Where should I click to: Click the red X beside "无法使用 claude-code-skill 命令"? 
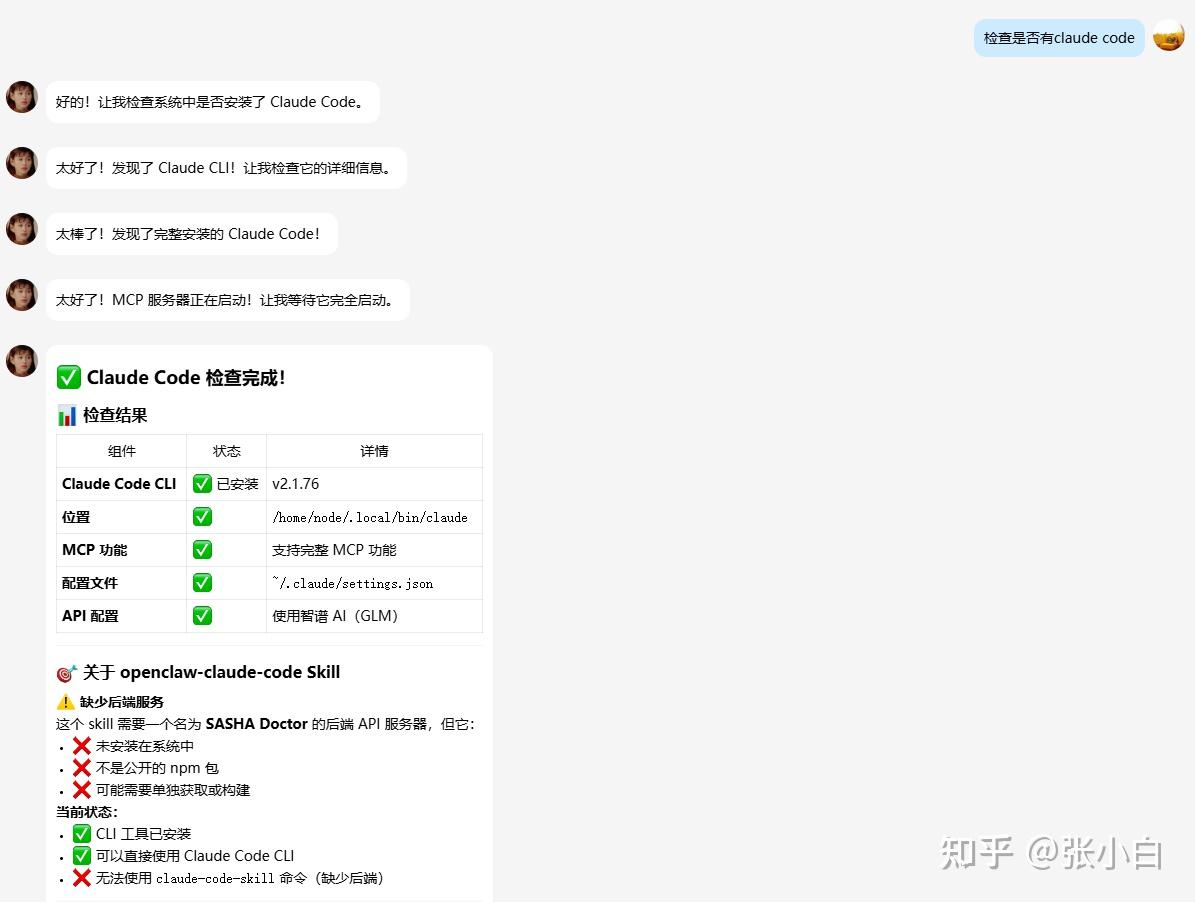click(82, 878)
